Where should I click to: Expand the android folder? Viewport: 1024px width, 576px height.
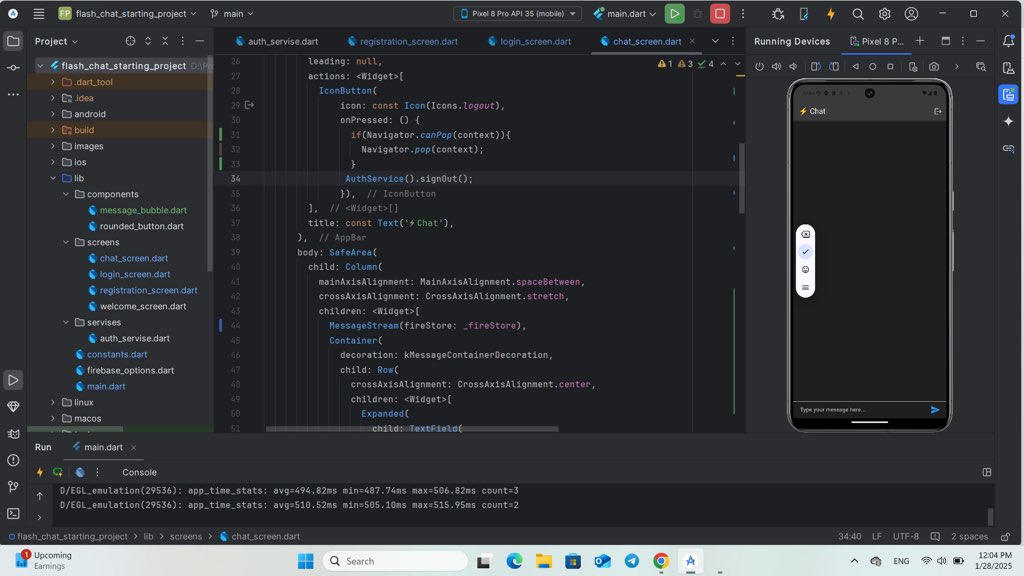coord(53,114)
